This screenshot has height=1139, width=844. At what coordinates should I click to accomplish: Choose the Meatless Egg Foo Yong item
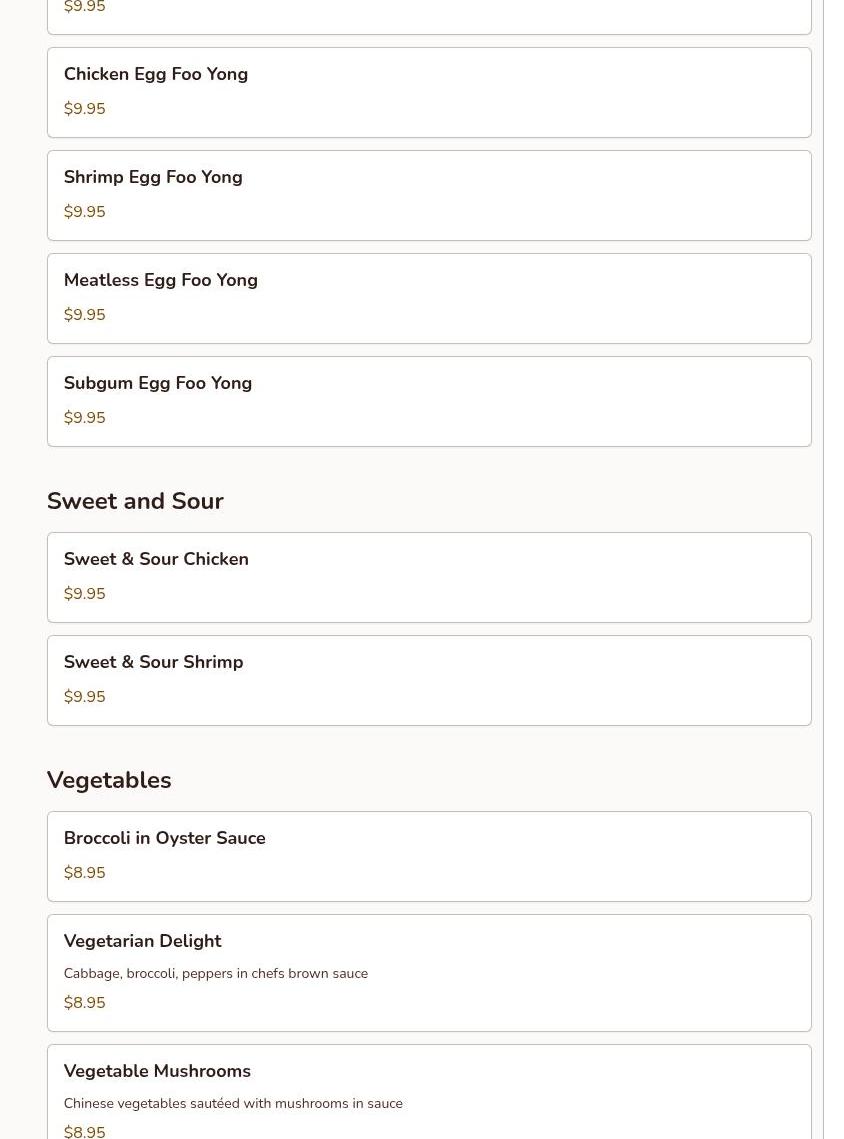tap(161, 280)
